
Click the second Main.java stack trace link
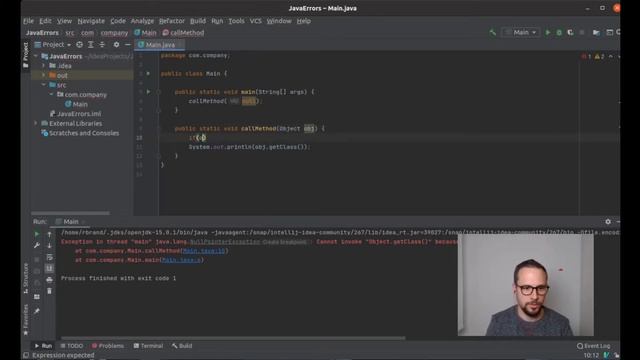(181, 260)
